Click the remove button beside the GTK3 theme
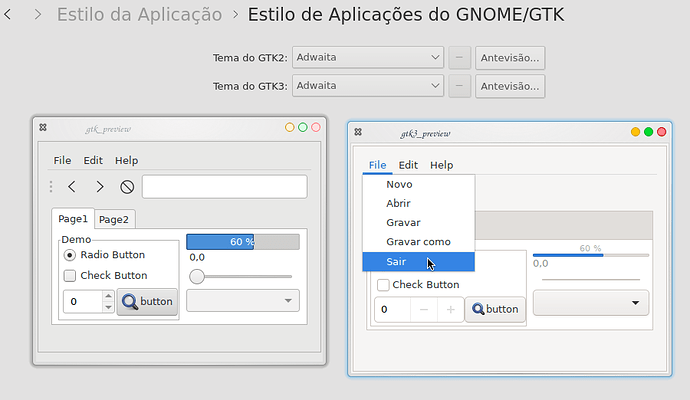 (459, 86)
